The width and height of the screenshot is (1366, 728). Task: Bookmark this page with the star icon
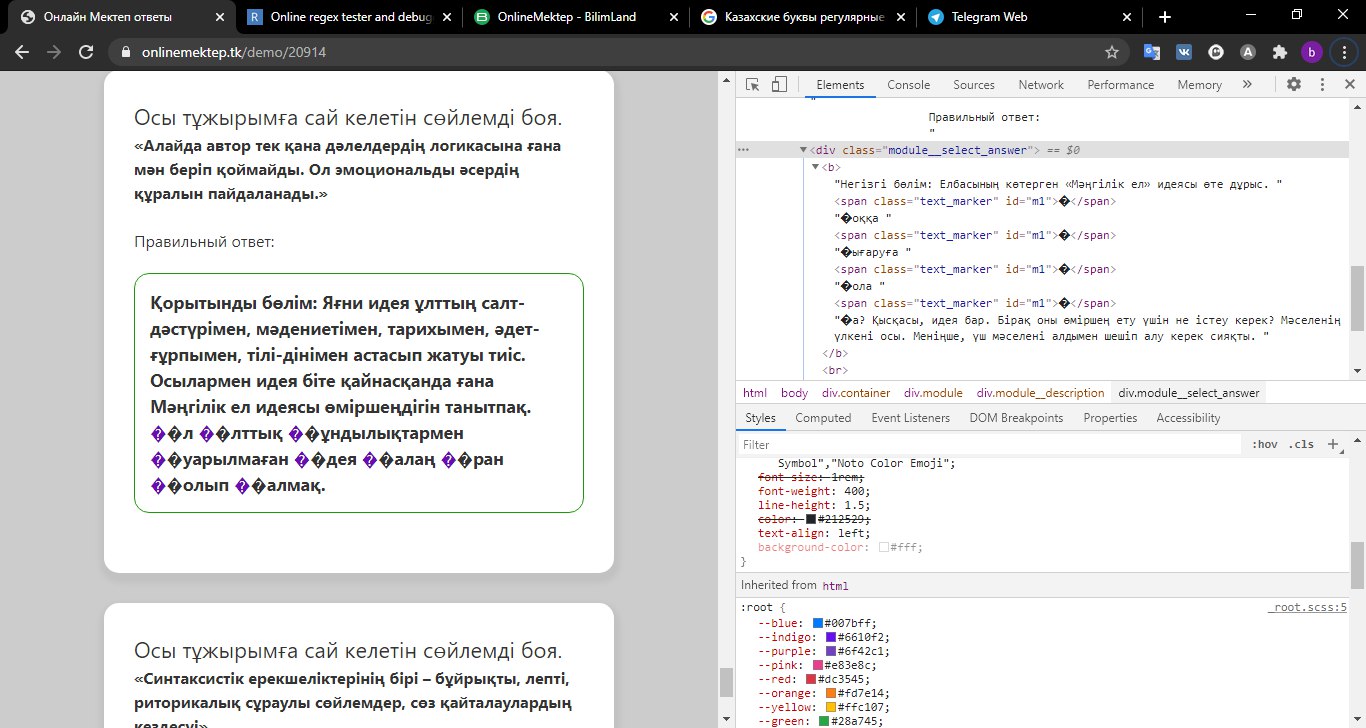tap(1111, 52)
